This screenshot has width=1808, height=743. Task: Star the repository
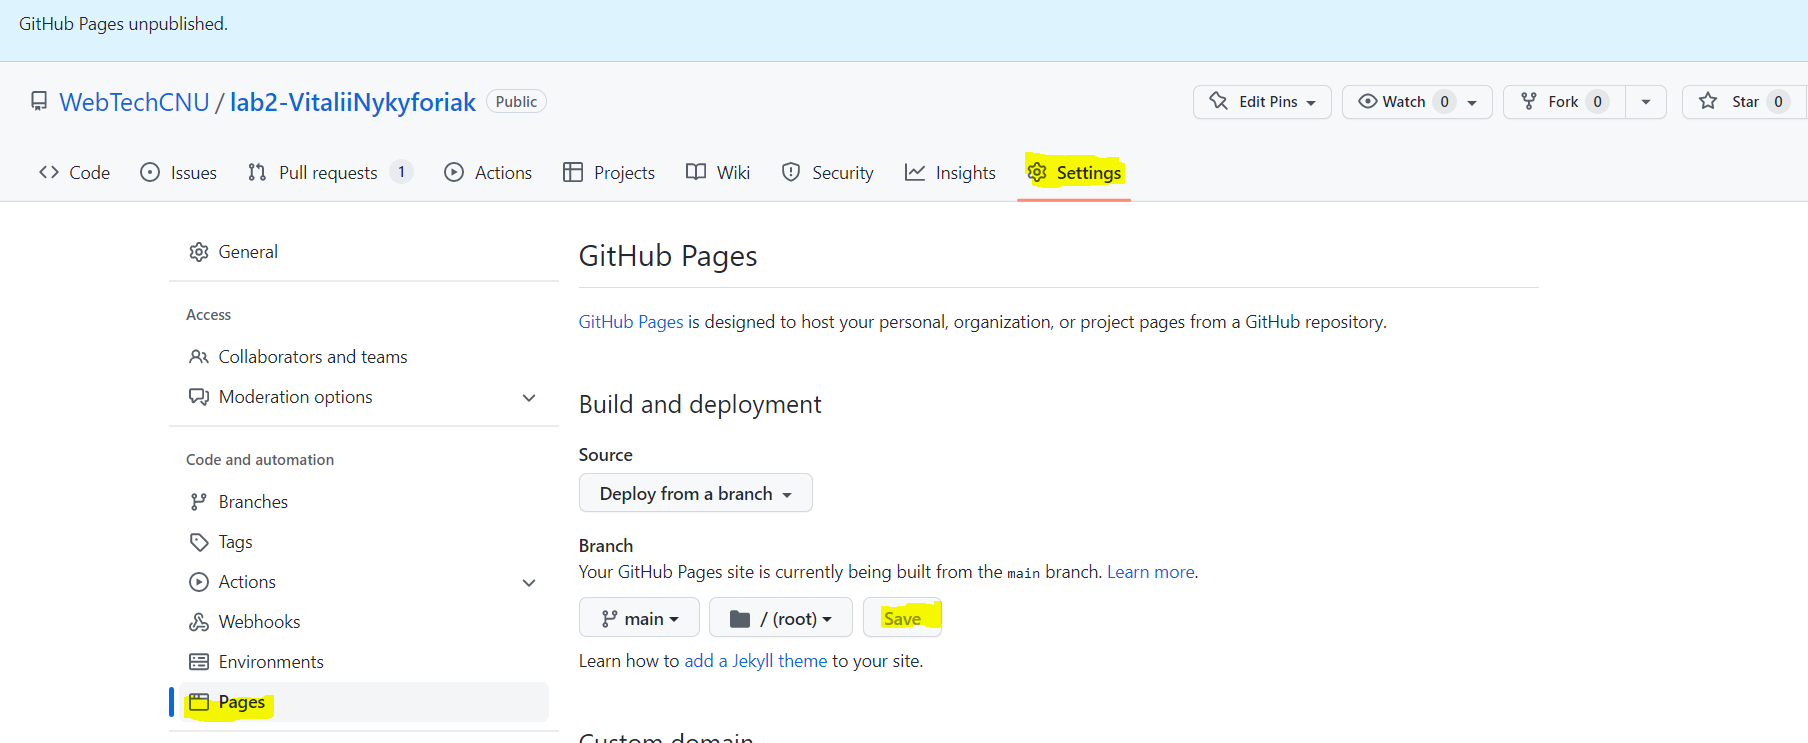(1744, 102)
